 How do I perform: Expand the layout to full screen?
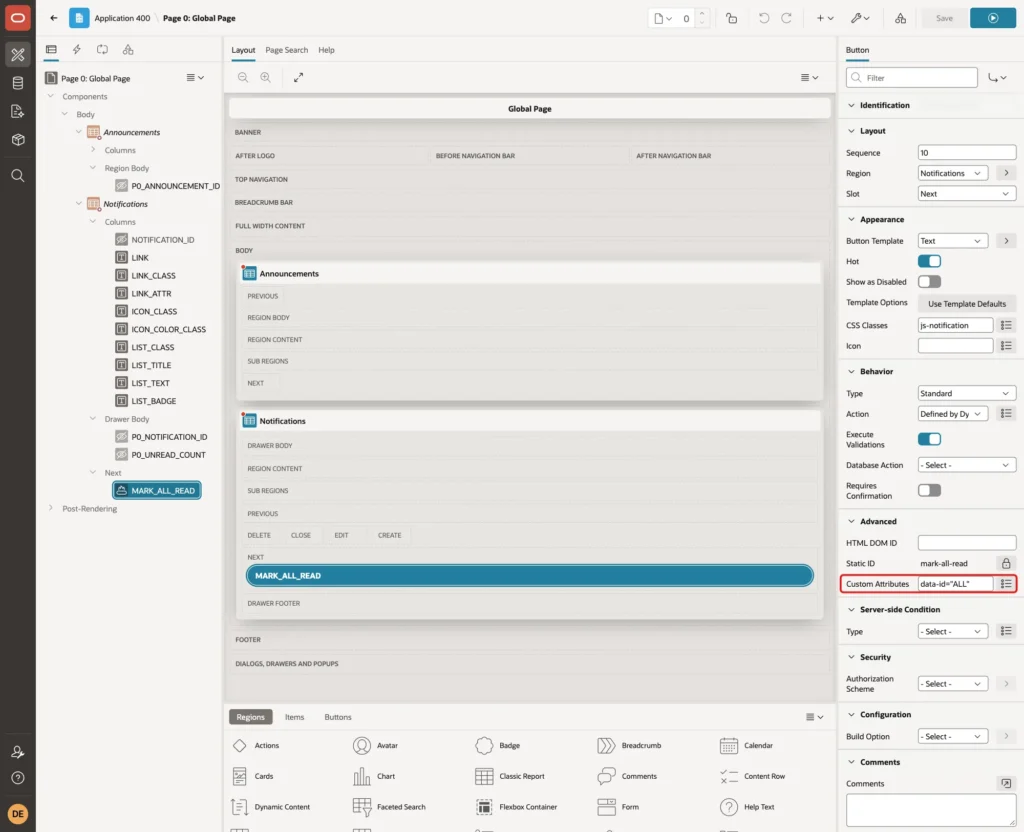(298, 77)
